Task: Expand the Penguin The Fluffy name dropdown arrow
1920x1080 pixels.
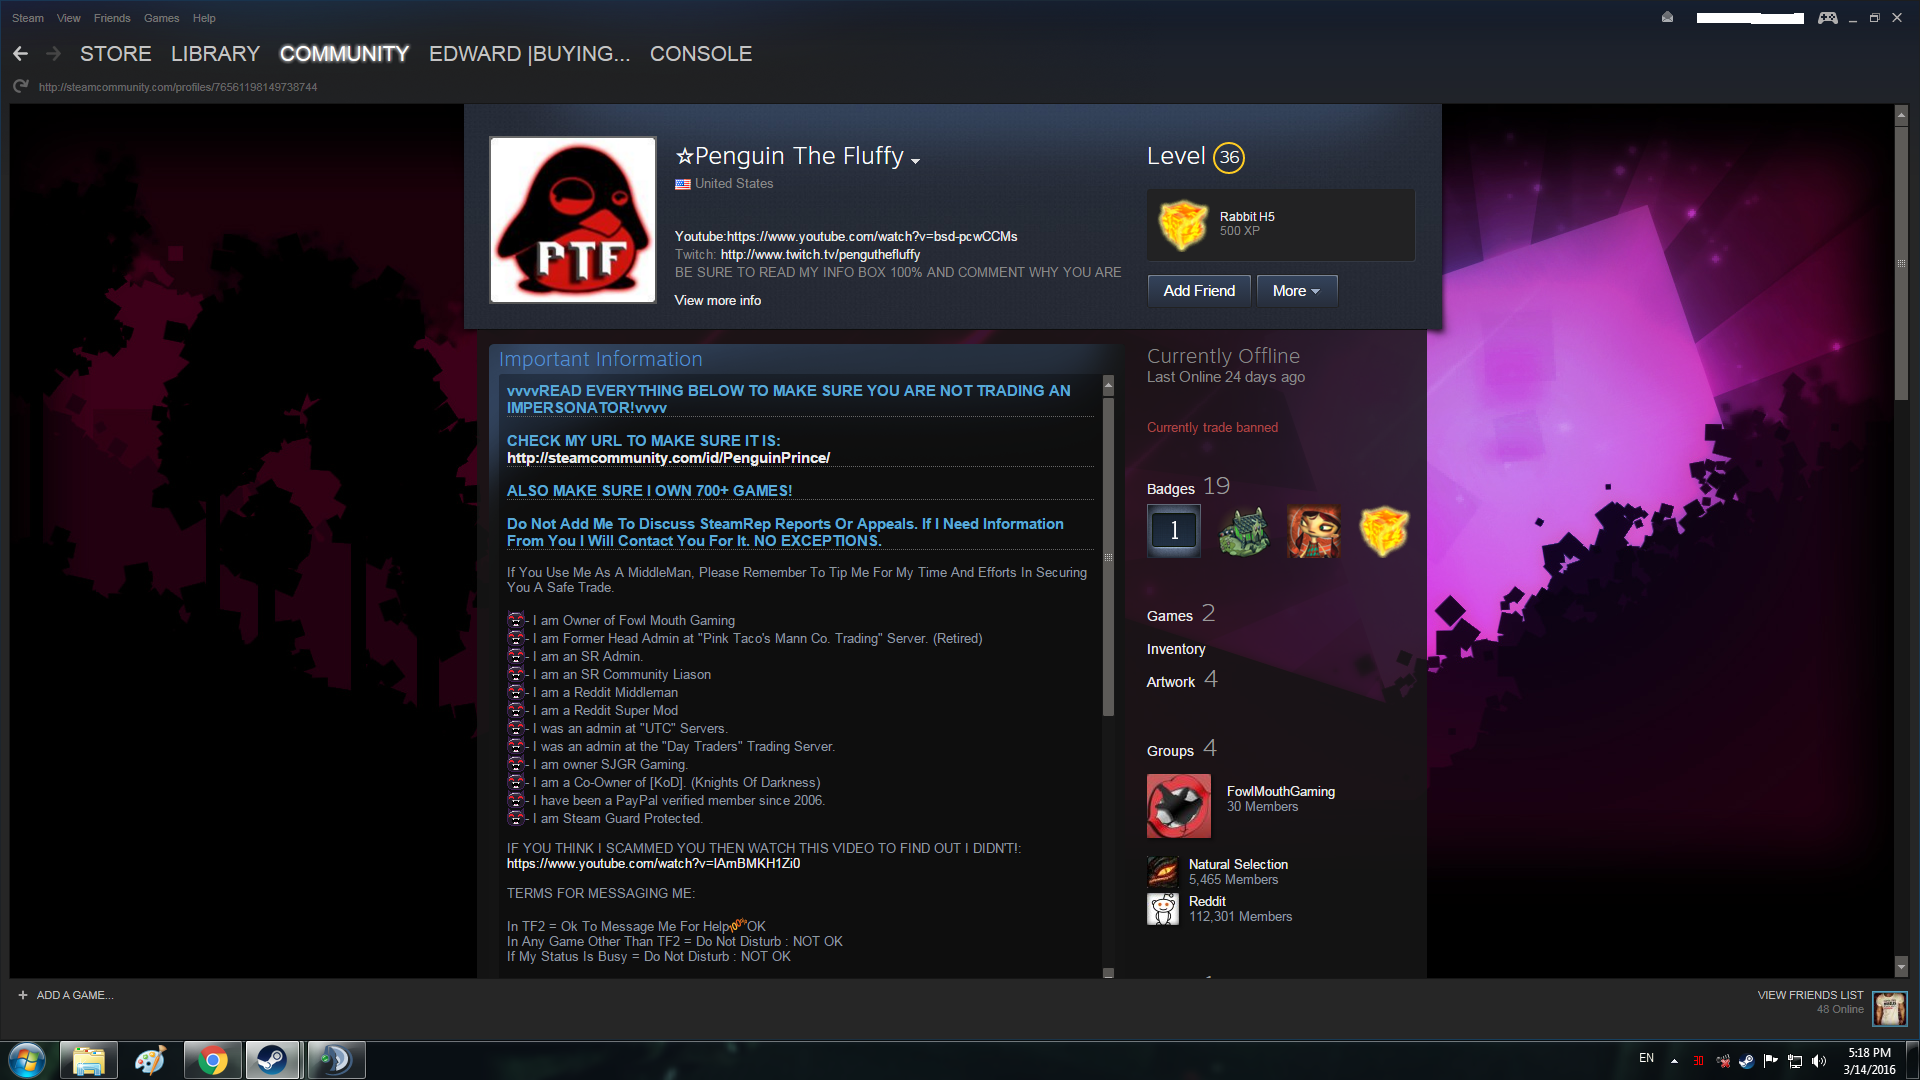Action: [916, 160]
